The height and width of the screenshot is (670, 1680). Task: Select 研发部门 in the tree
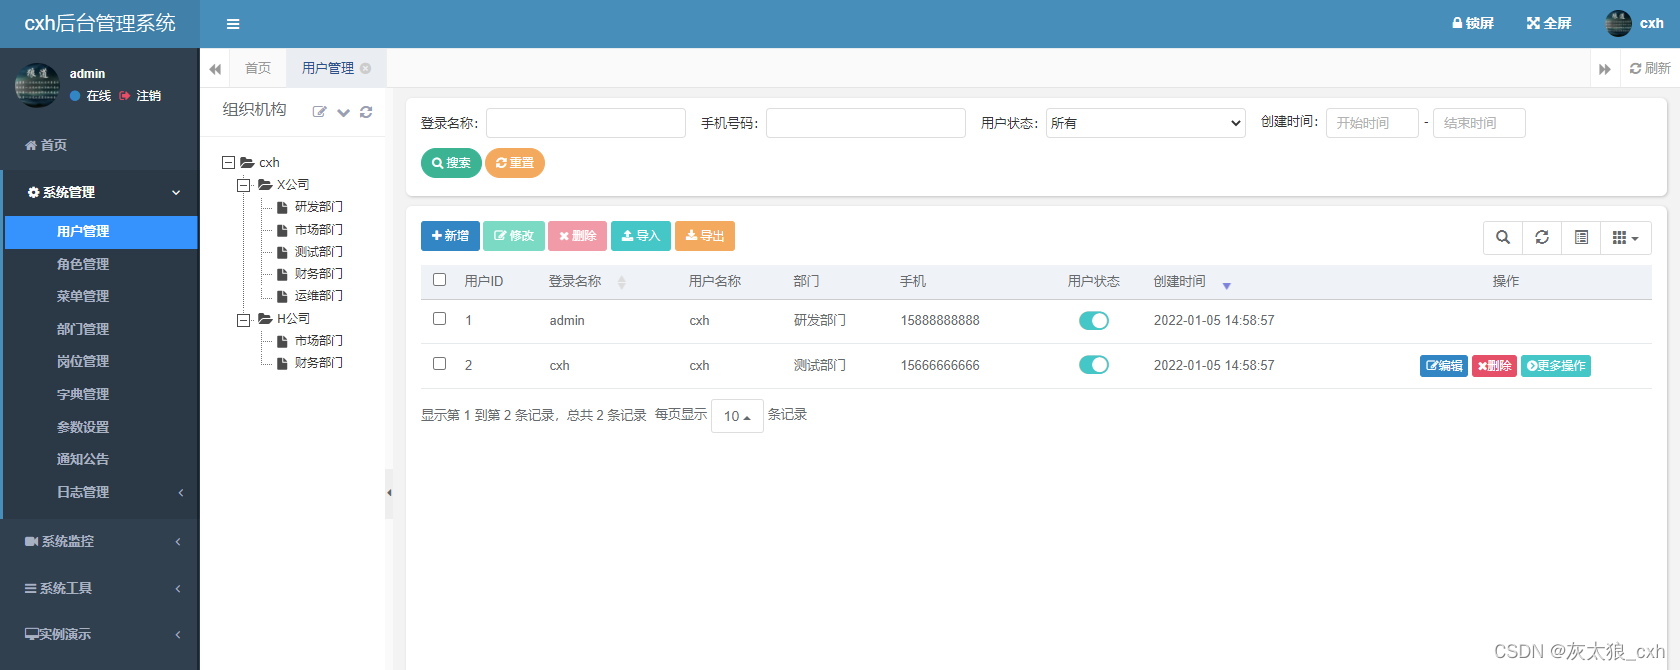tap(318, 207)
